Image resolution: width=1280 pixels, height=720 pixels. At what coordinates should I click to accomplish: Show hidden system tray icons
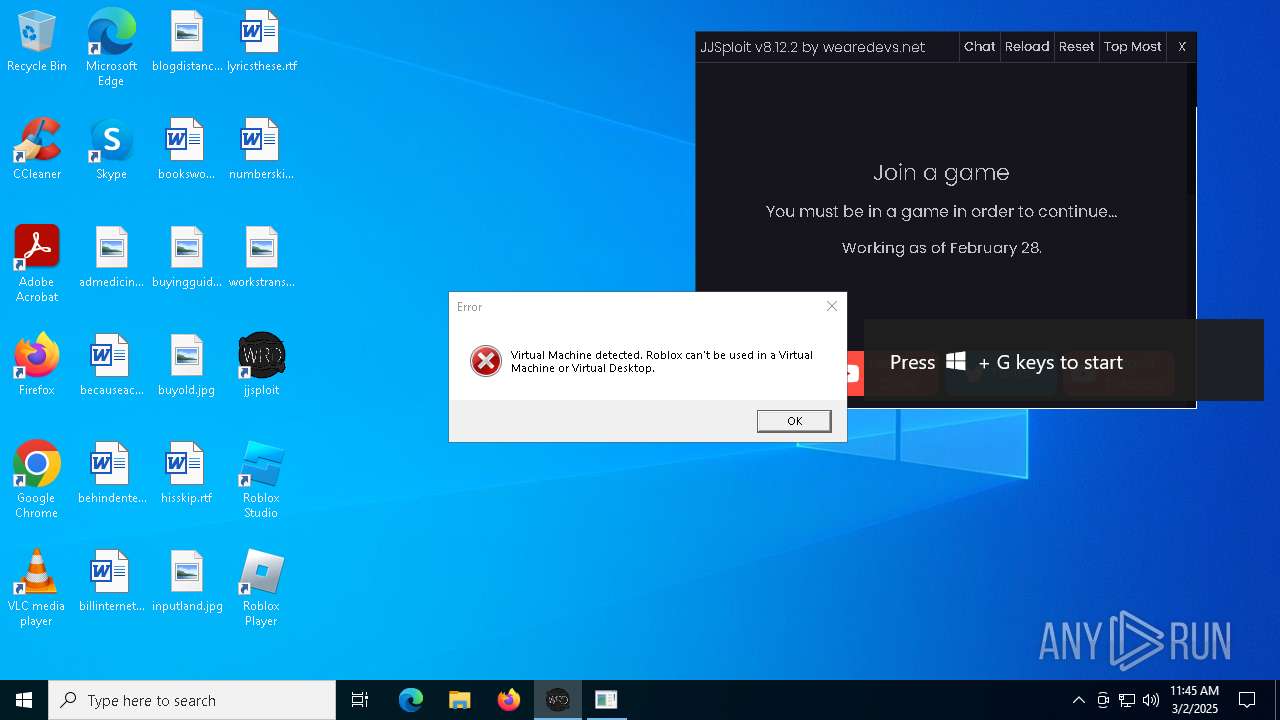pyautogui.click(x=1078, y=700)
